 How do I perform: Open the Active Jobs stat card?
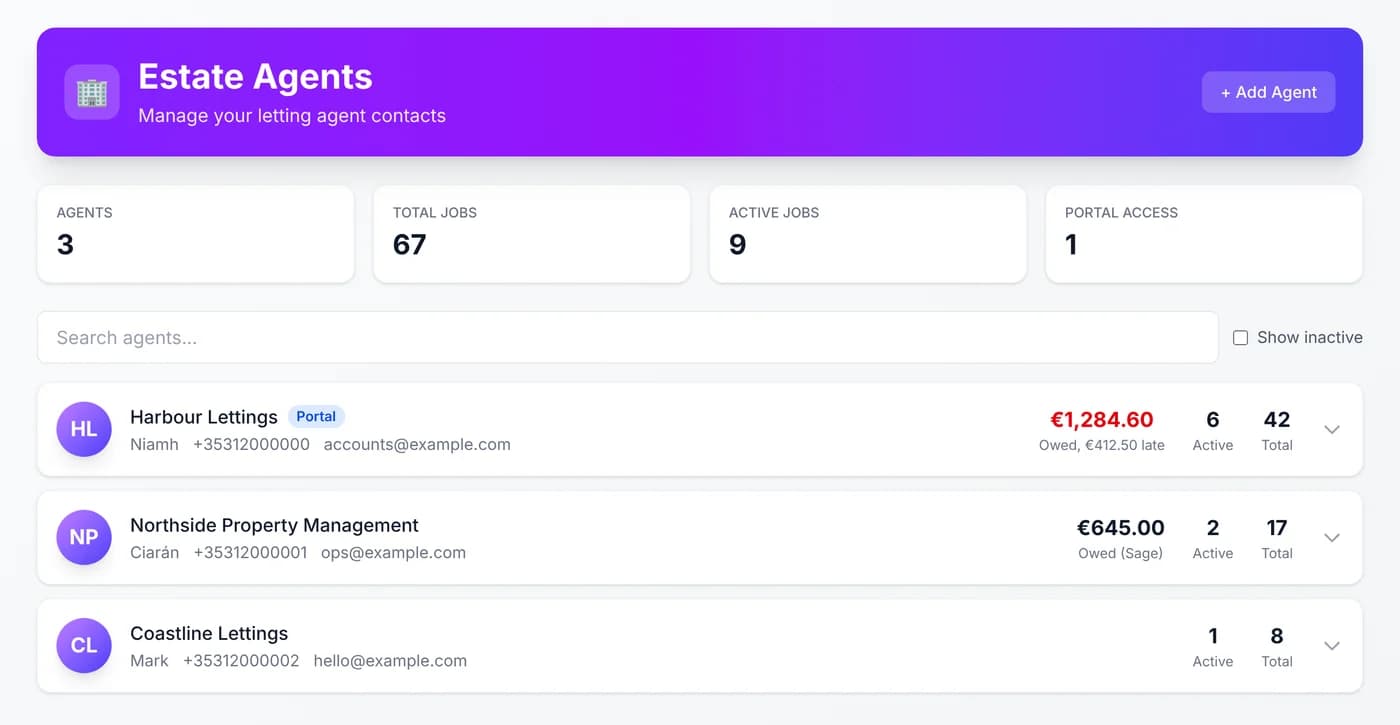coord(867,234)
